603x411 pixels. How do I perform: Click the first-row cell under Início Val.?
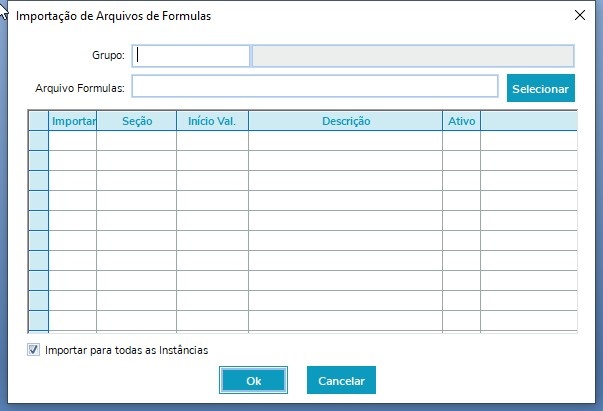point(212,141)
